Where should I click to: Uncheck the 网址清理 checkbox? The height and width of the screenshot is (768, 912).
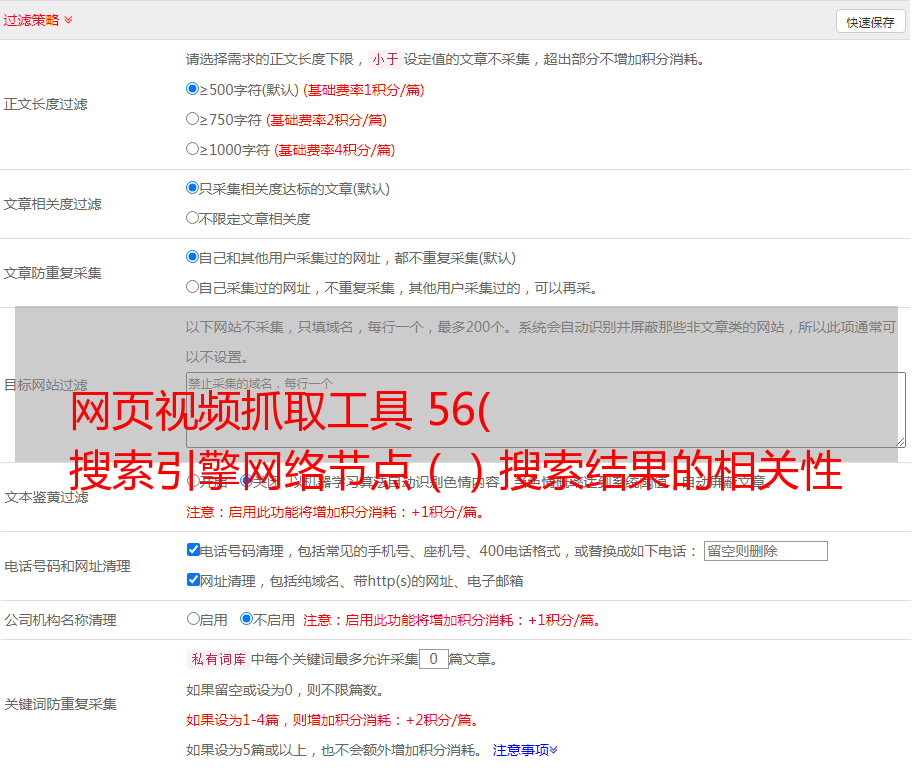(x=194, y=580)
